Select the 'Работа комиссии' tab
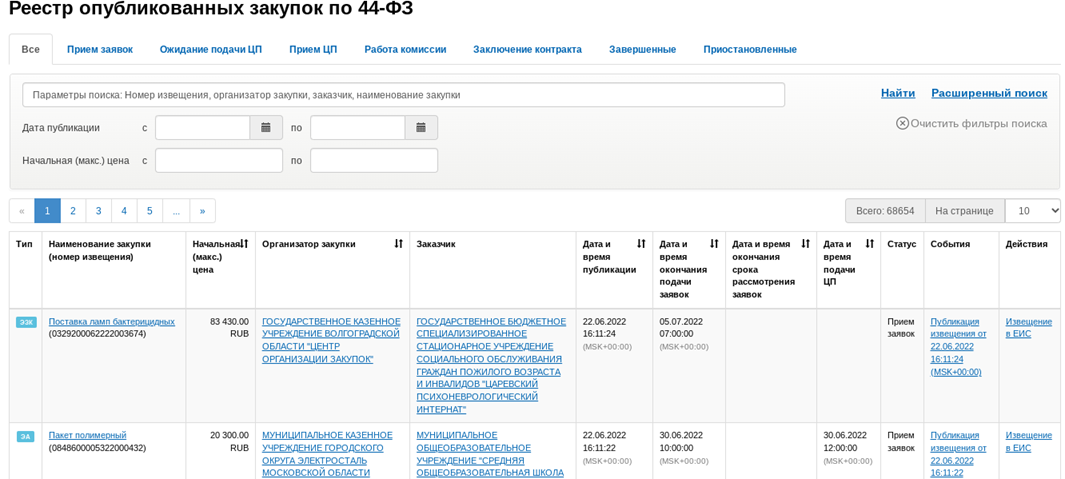The width and height of the screenshot is (1065, 479). tap(405, 50)
